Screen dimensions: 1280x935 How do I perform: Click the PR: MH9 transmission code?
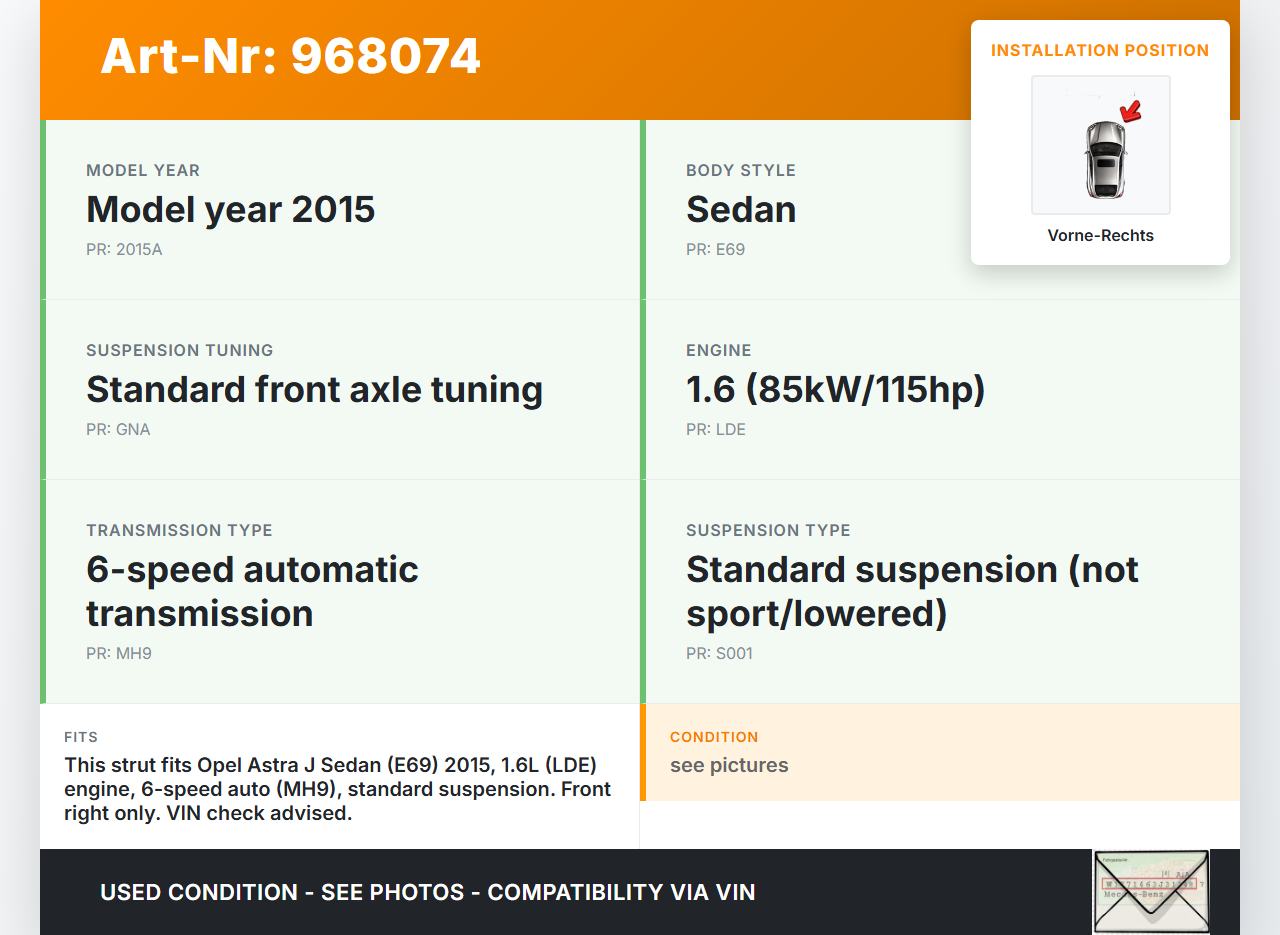click(118, 654)
